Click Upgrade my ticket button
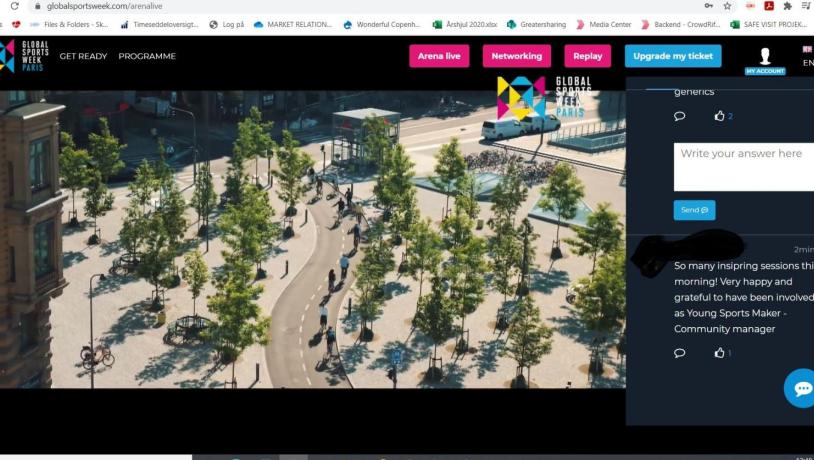 673,56
